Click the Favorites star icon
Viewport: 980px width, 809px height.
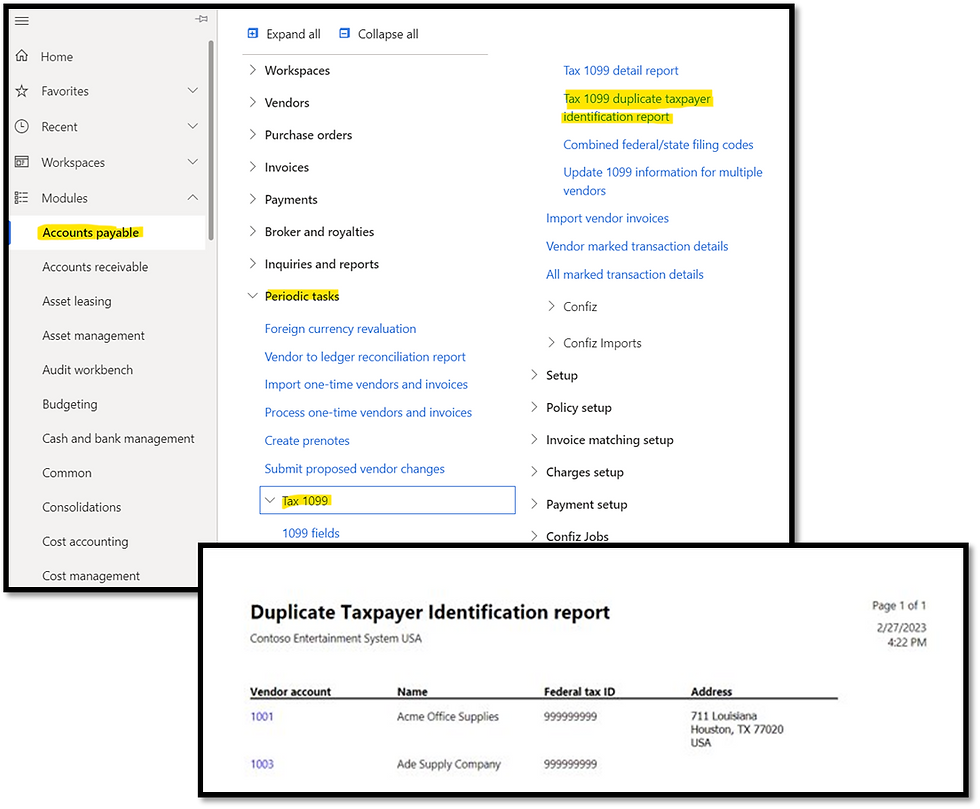click(22, 91)
